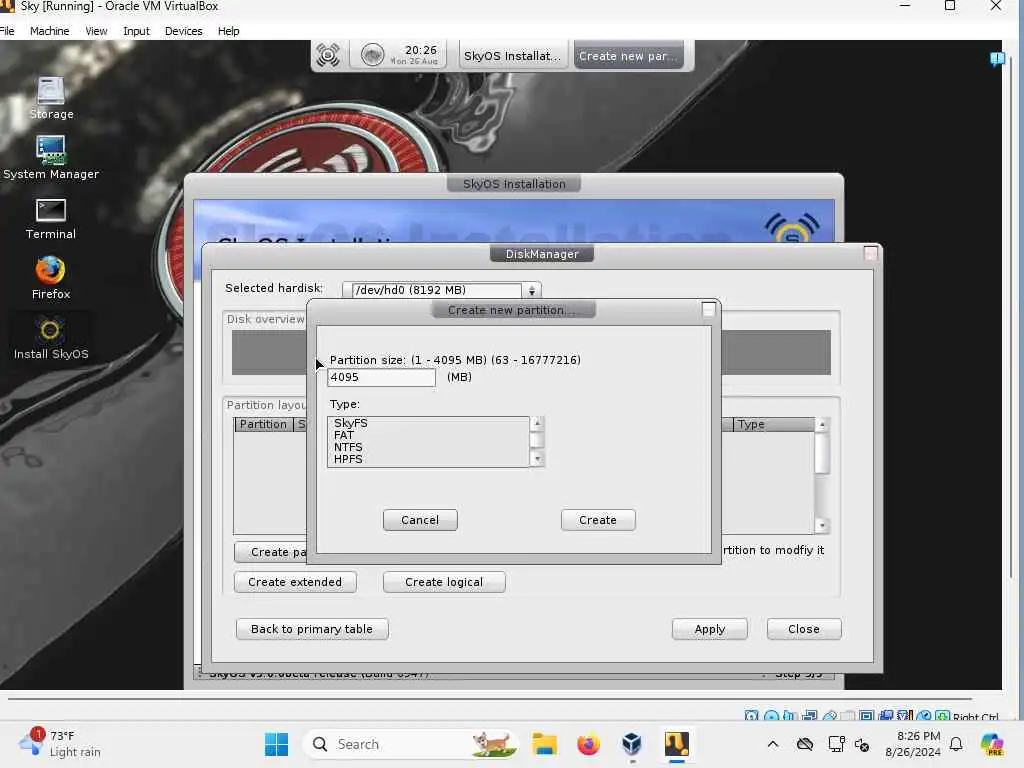Screen dimensions: 1024x768
Task: Open Firefox from the Windows taskbar
Action: click(x=588, y=744)
